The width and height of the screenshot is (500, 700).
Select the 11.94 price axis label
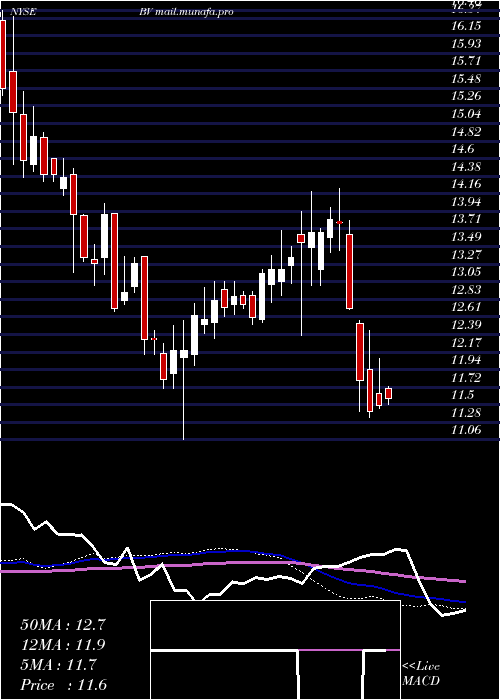[x=466, y=360]
